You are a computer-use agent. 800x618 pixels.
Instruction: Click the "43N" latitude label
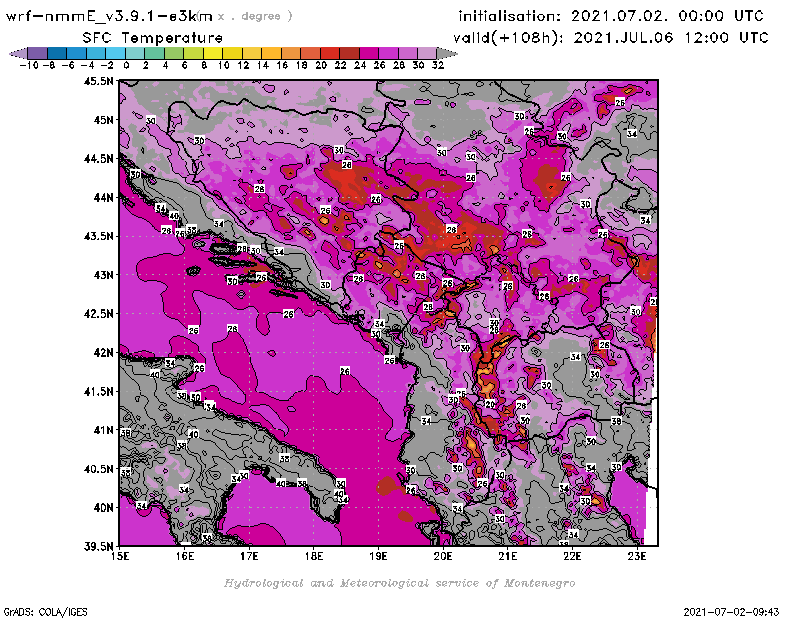tap(103, 275)
